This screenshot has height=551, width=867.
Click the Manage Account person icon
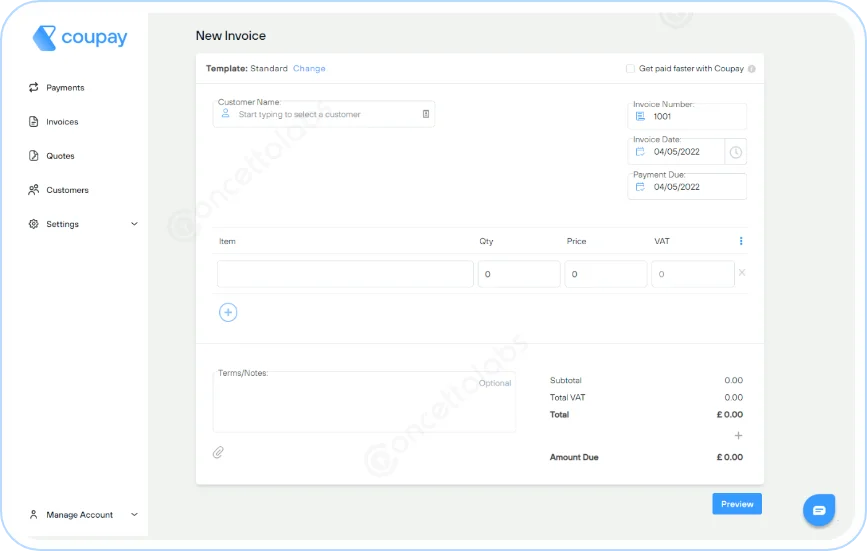click(34, 515)
